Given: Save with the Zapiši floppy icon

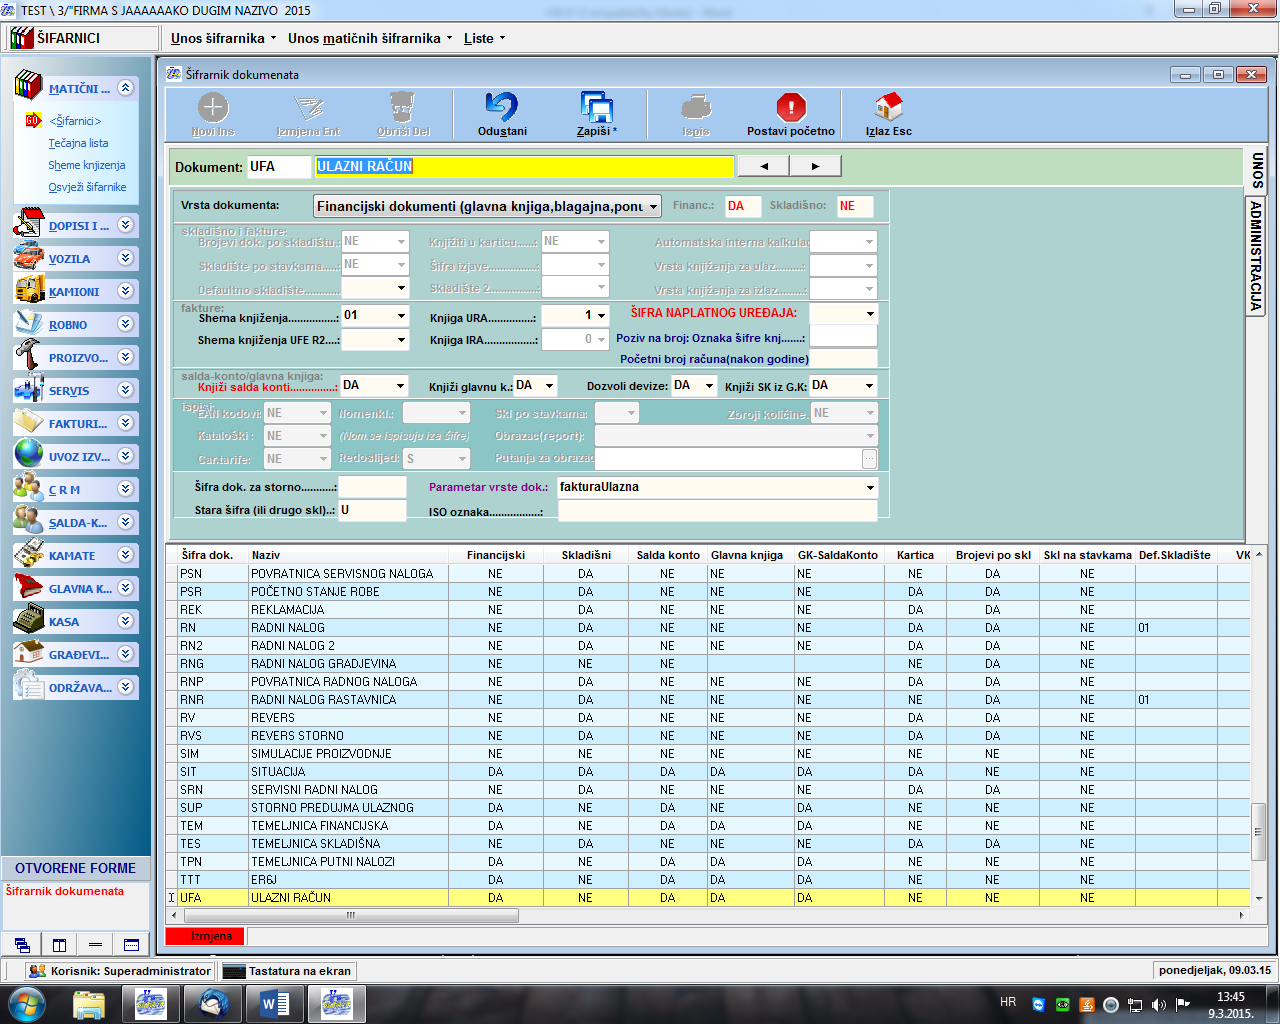Looking at the screenshot, I should [596, 107].
